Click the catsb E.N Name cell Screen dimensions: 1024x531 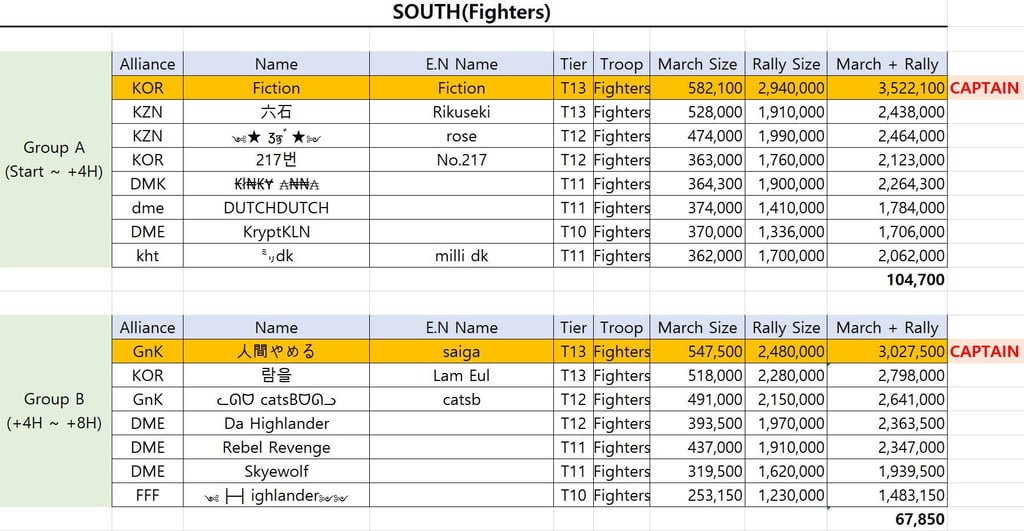coord(461,400)
